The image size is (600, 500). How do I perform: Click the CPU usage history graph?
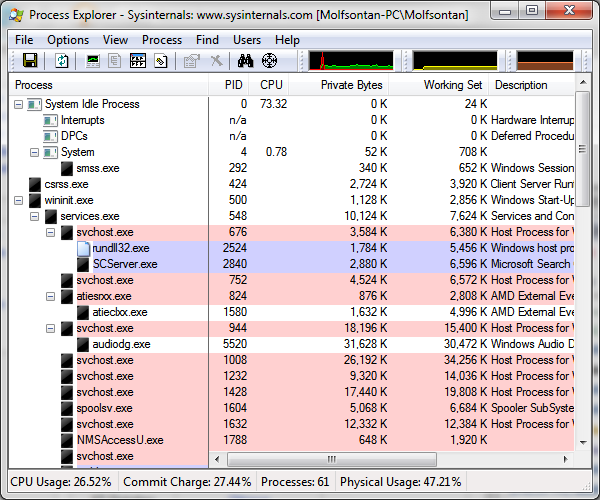(351, 60)
